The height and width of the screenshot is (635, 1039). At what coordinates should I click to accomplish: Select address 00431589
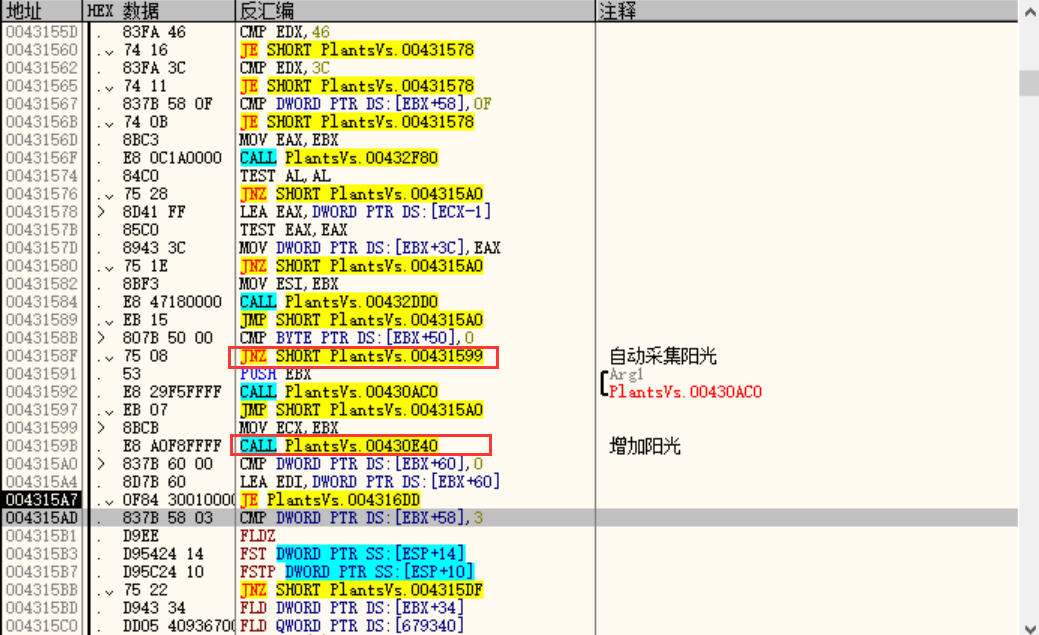pyautogui.click(x=42, y=319)
